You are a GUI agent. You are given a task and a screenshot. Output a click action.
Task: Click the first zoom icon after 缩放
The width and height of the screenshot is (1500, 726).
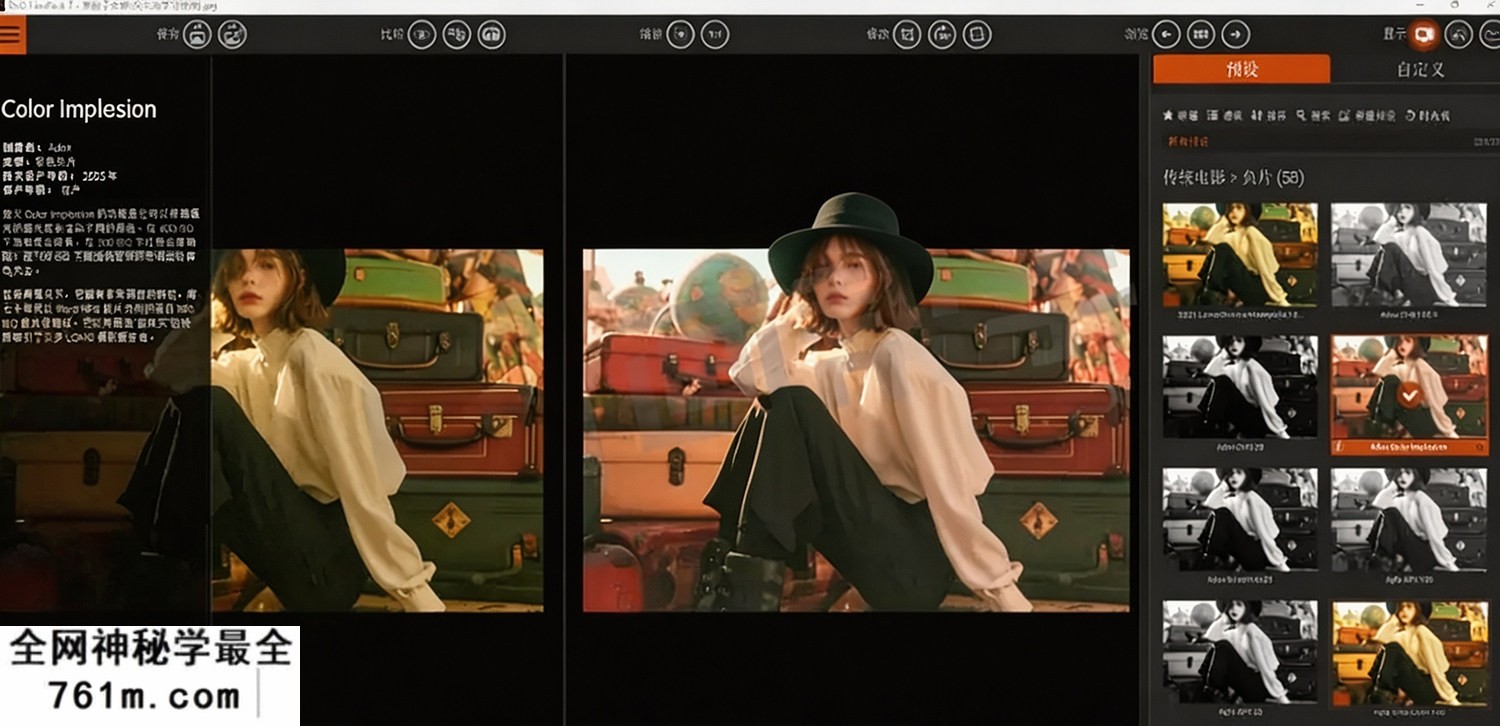(681, 35)
